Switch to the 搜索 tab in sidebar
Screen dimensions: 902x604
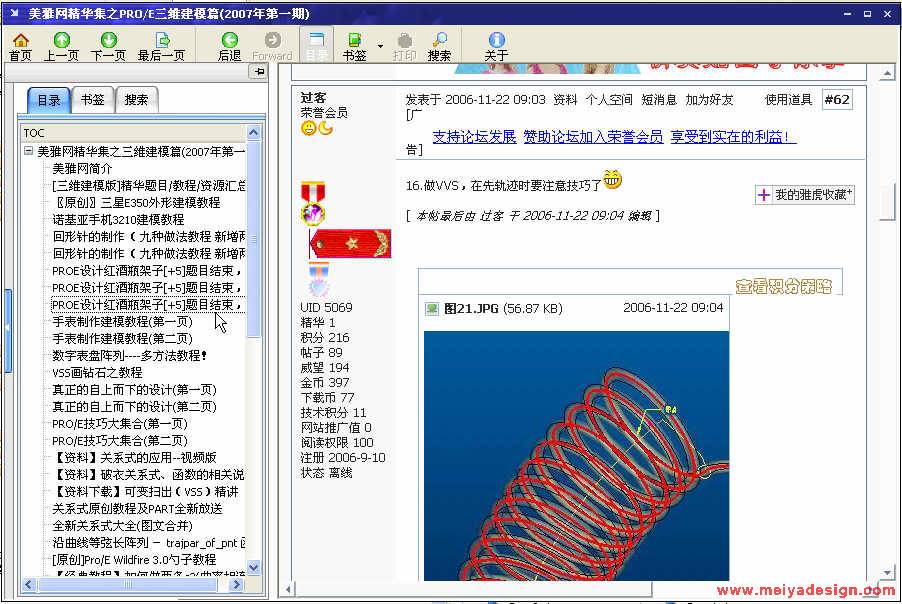coord(136,100)
